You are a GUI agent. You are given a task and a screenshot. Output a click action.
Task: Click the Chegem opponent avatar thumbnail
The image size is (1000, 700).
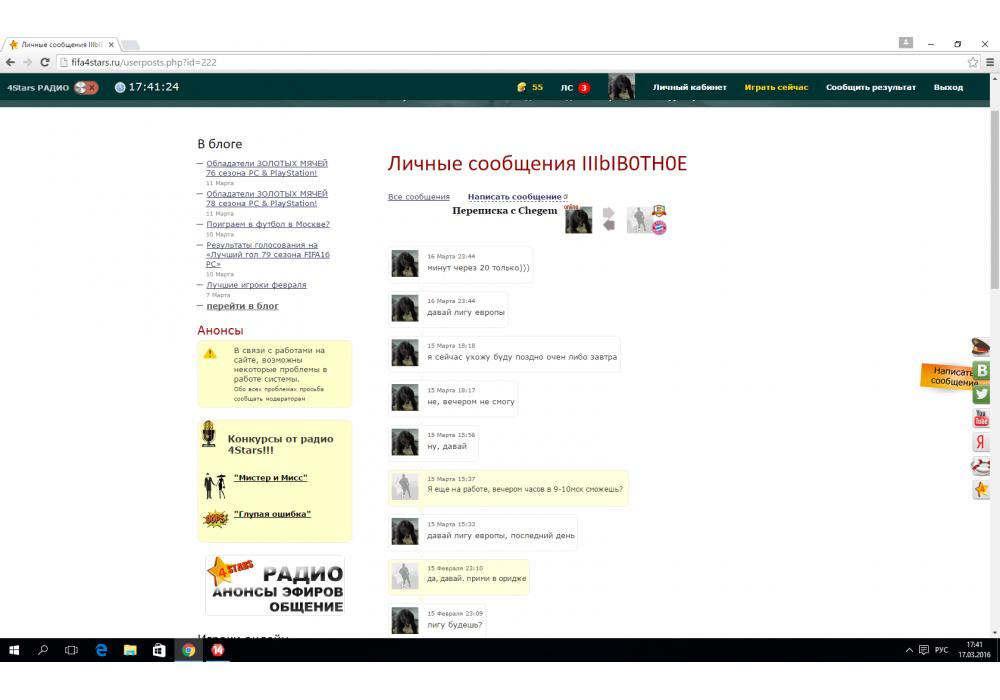pos(639,220)
